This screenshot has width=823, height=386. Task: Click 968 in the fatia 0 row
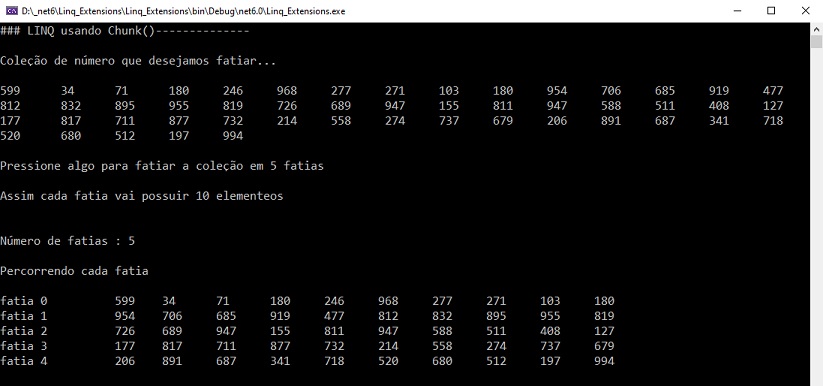388,301
